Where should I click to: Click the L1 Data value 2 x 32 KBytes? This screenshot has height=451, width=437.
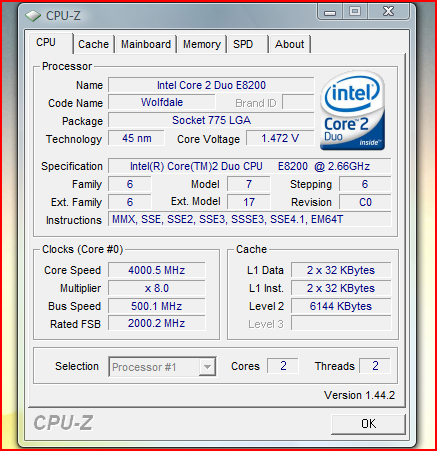coord(341,270)
